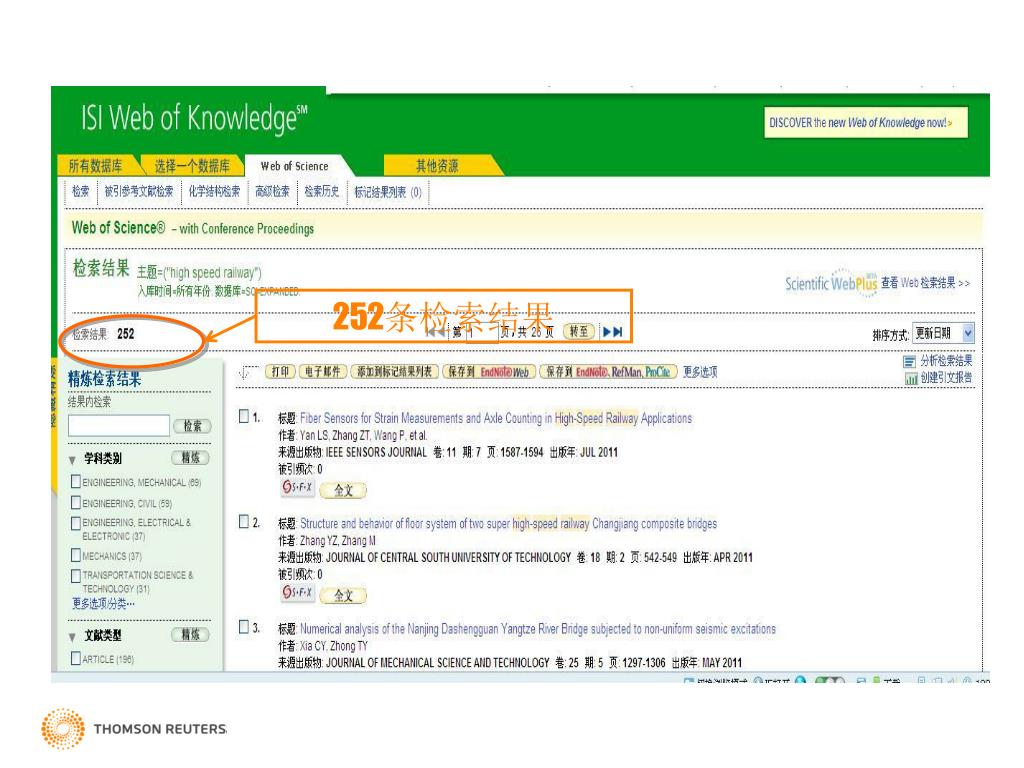Click the source text 'IEEE SENSORS JOURNAL'

click(x=376, y=452)
